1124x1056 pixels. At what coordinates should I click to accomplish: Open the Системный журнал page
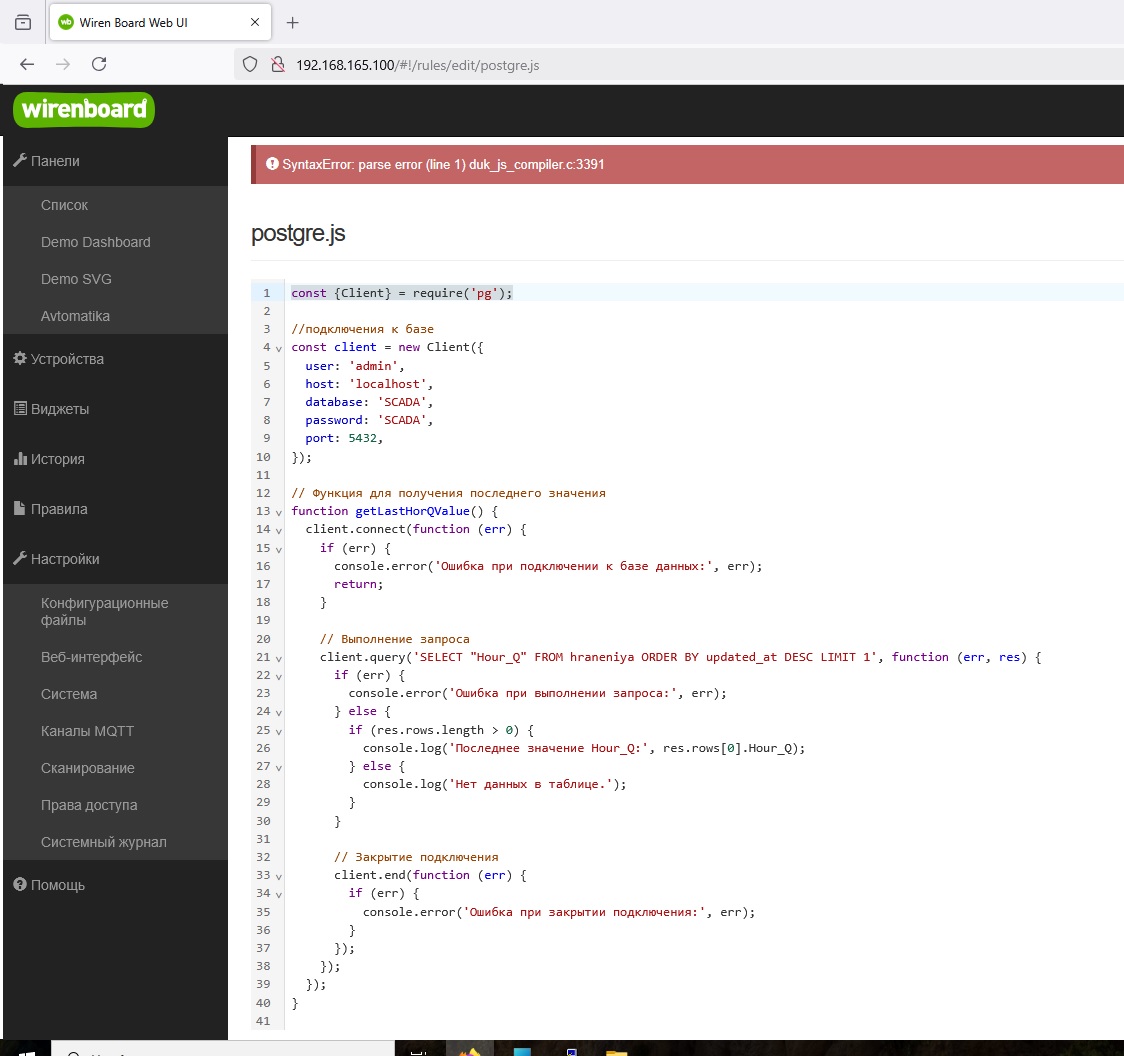(104, 842)
